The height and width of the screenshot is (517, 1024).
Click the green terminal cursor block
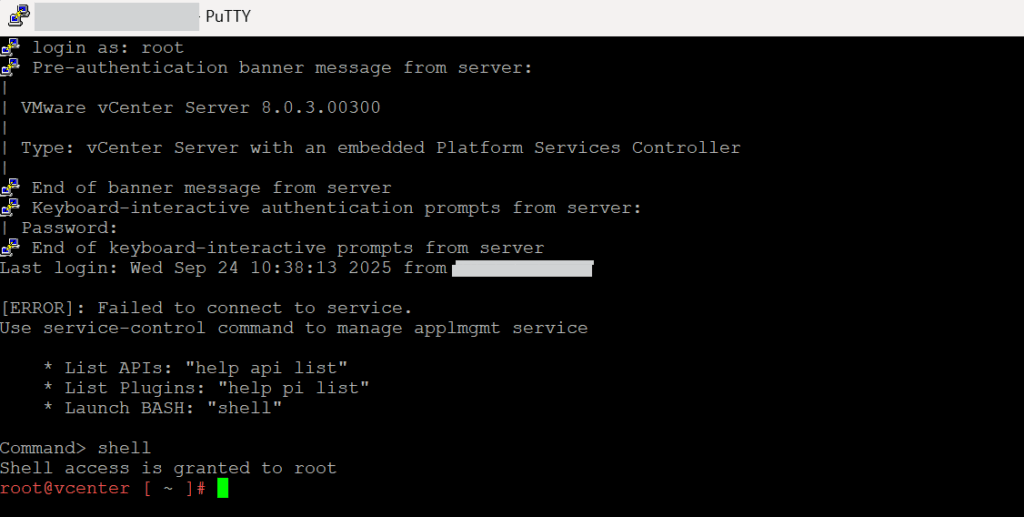[x=222, y=488]
